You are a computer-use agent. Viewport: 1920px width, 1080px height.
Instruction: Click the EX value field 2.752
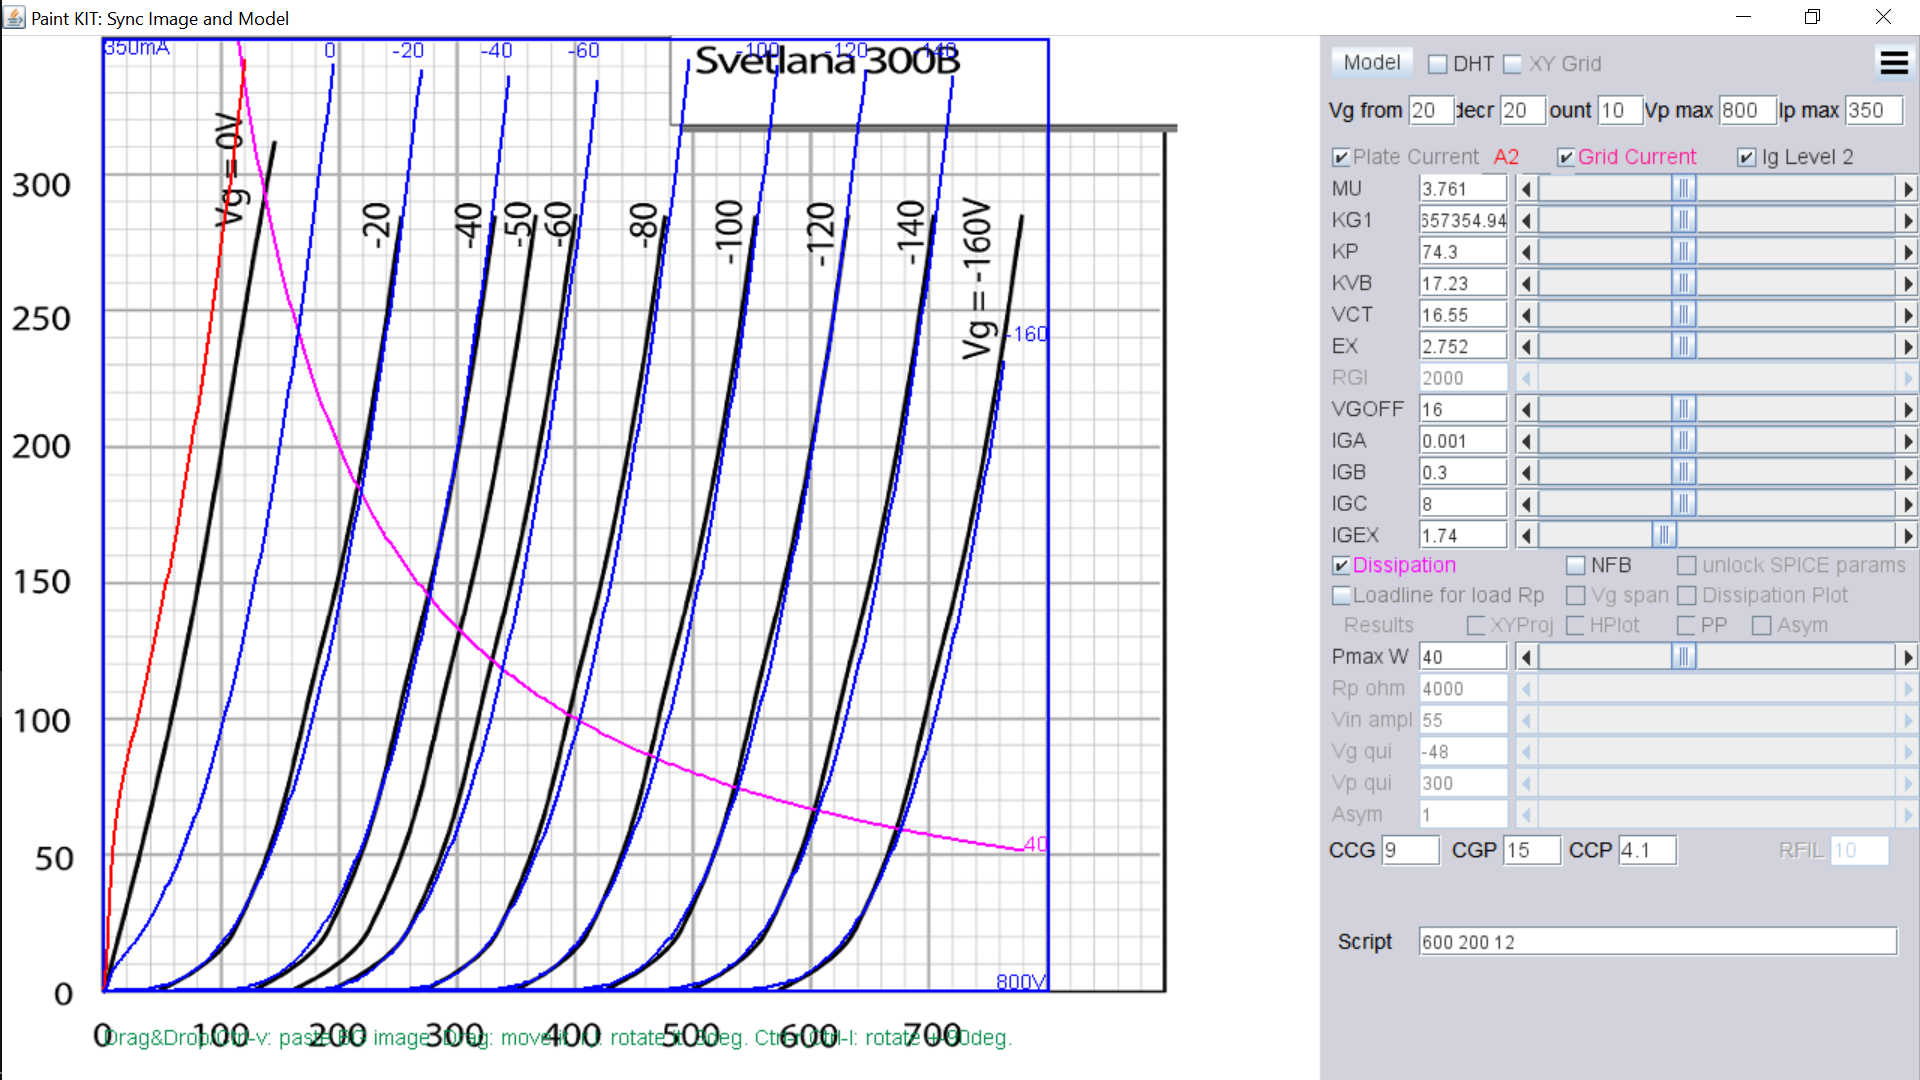1463,347
